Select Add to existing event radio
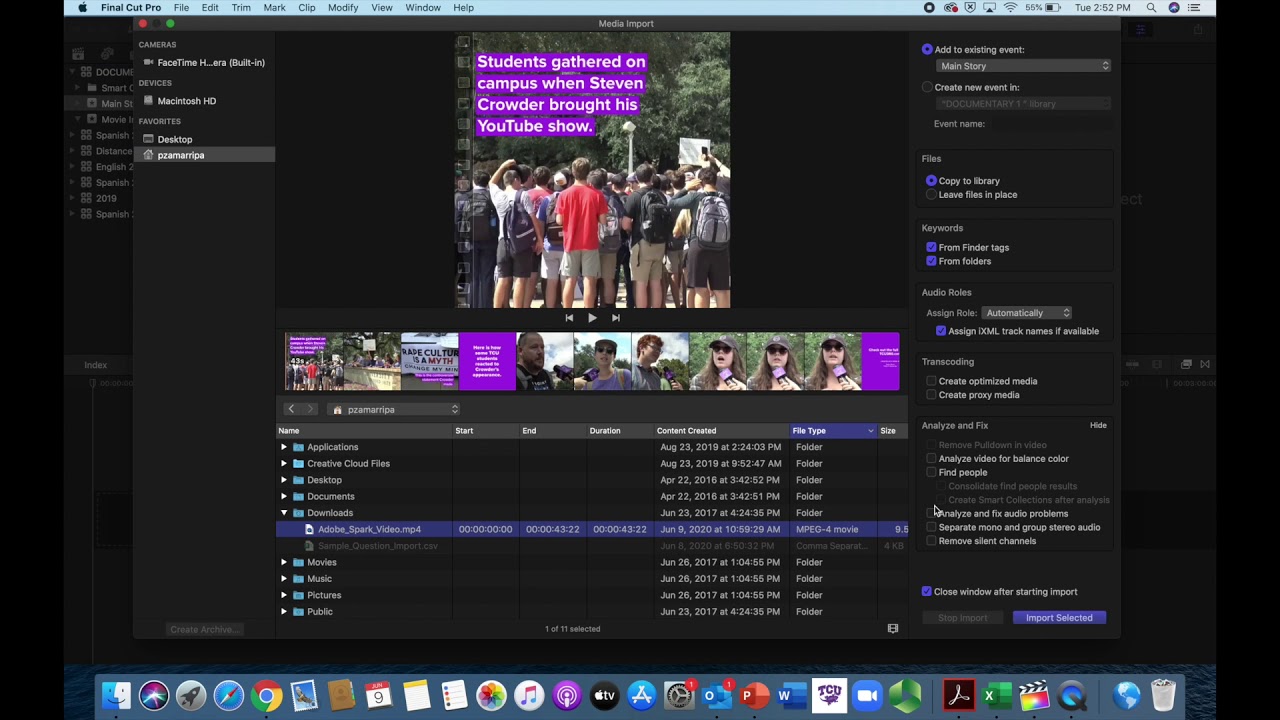Image resolution: width=1280 pixels, height=720 pixels. [x=927, y=49]
